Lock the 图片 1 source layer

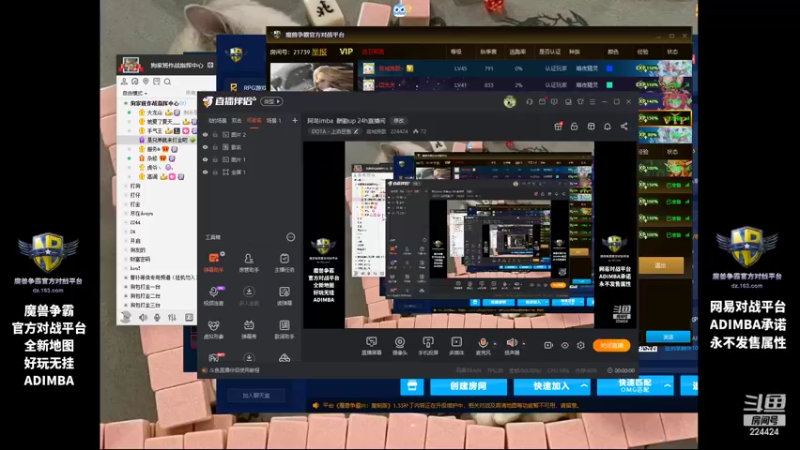coord(215,160)
